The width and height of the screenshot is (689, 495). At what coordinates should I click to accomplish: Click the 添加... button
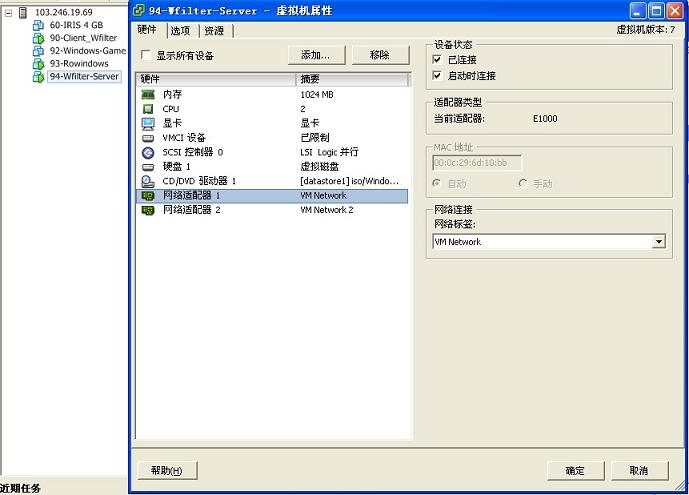[316, 55]
